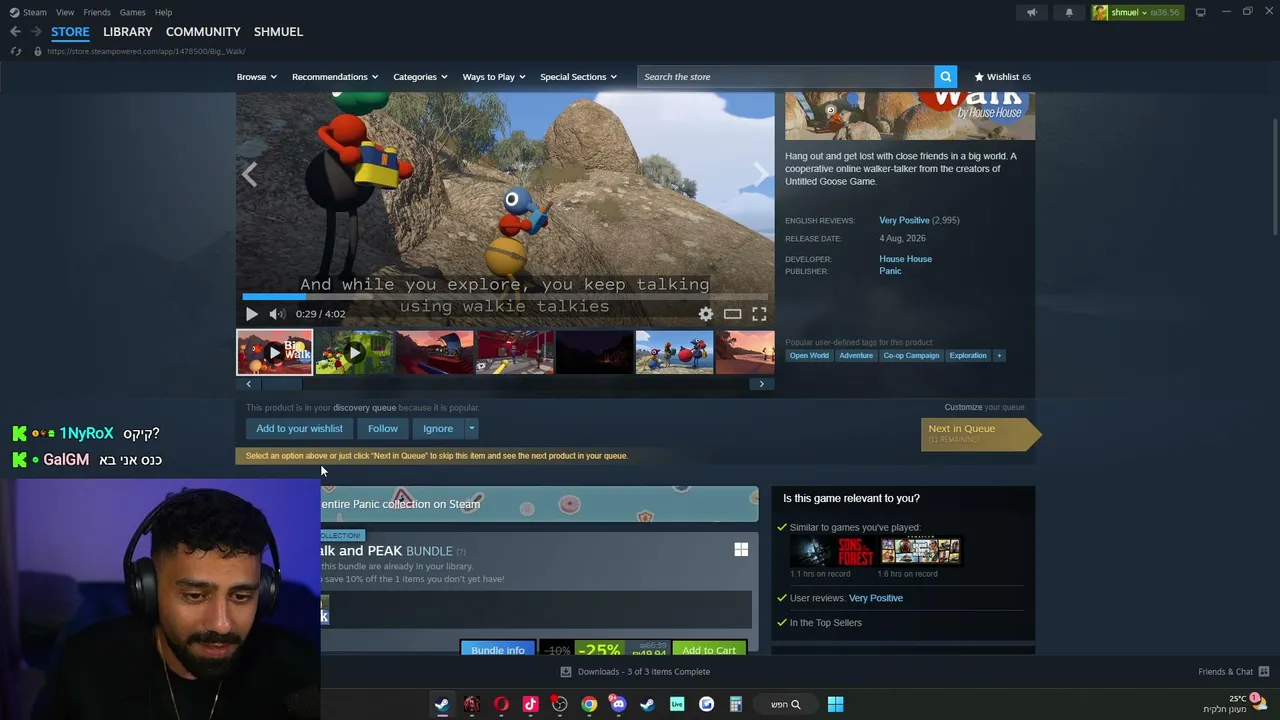Open the SHMUEL profile tab

tap(278, 32)
